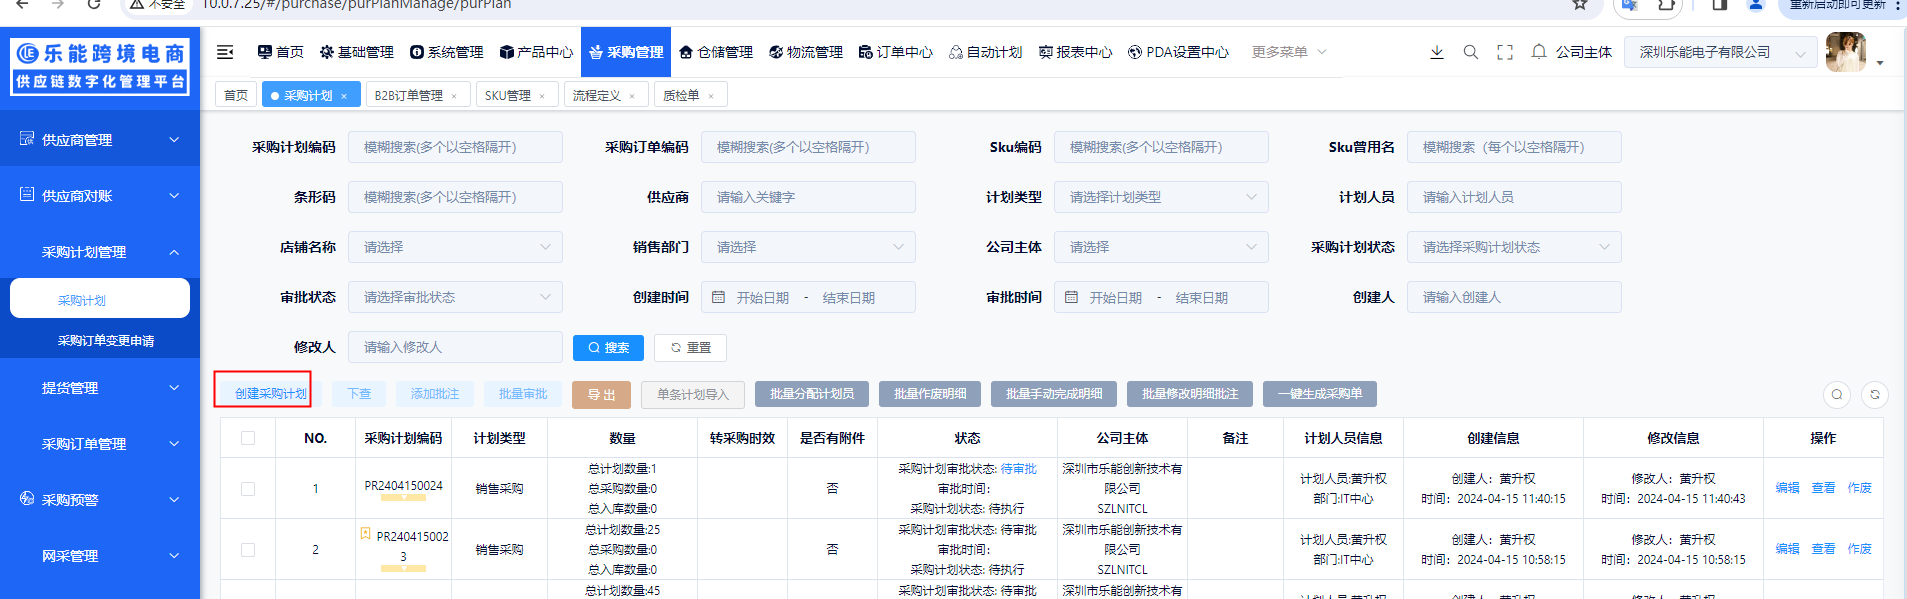The image size is (1907, 599).
Task: Check the row 2 PR2404150023 checkbox
Action: click(248, 550)
